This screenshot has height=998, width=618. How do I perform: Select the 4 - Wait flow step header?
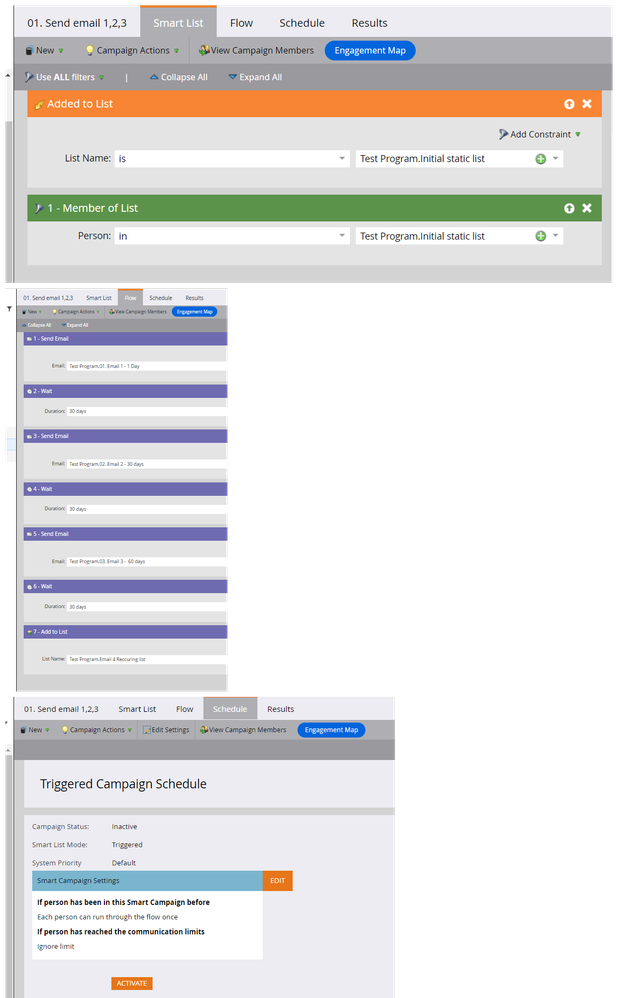click(x=125, y=489)
